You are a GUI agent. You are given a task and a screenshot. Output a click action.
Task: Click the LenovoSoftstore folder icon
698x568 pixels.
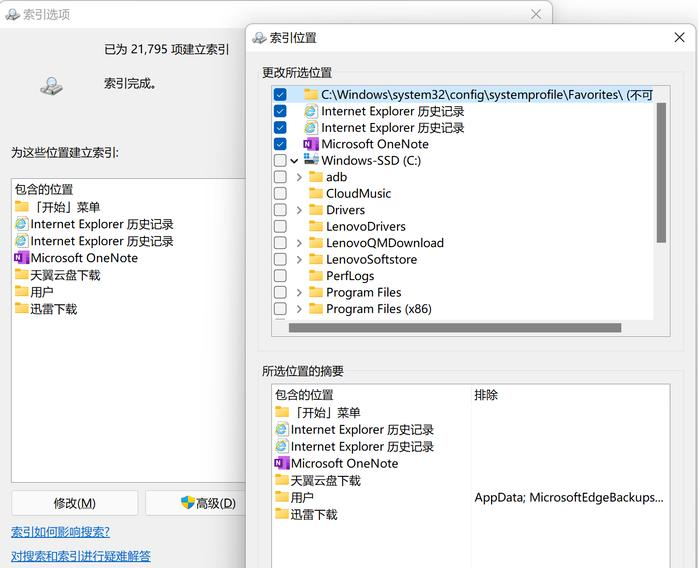pyautogui.click(x=316, y=259)
